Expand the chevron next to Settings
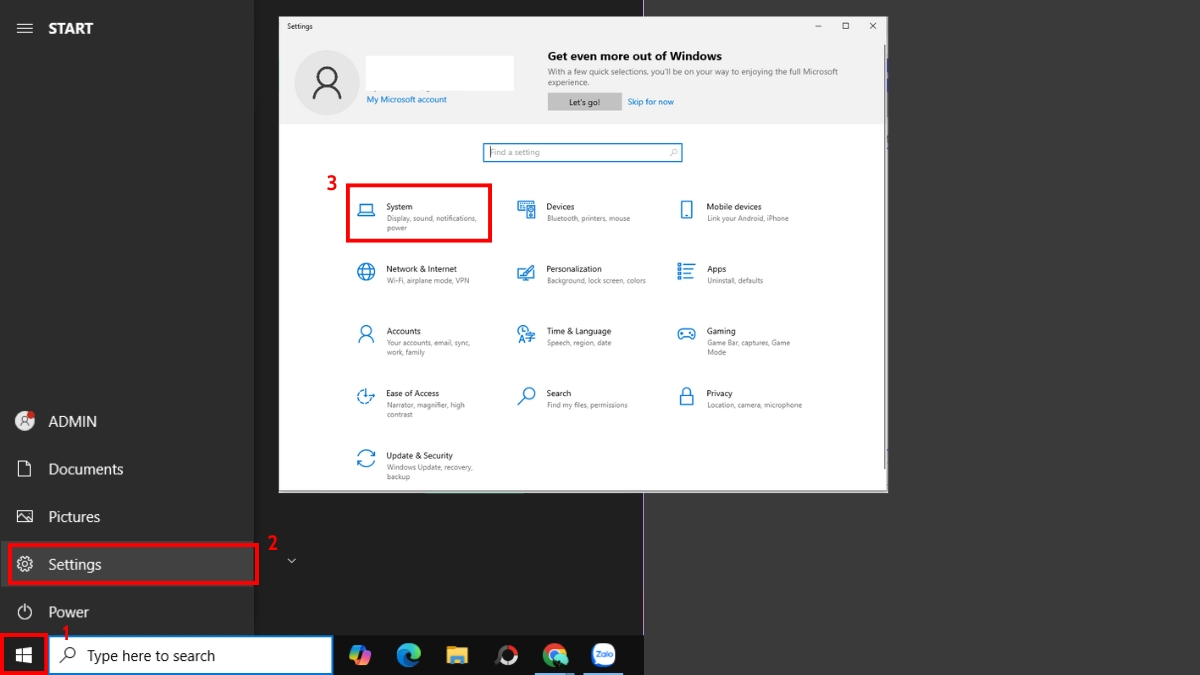 click(x=291, y=563)
